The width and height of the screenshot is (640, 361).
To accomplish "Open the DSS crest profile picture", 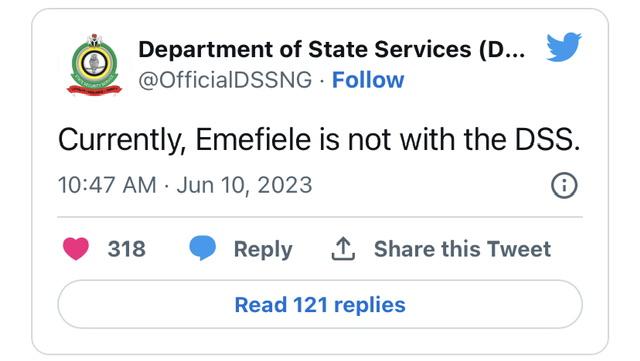I will click(94, 65).
